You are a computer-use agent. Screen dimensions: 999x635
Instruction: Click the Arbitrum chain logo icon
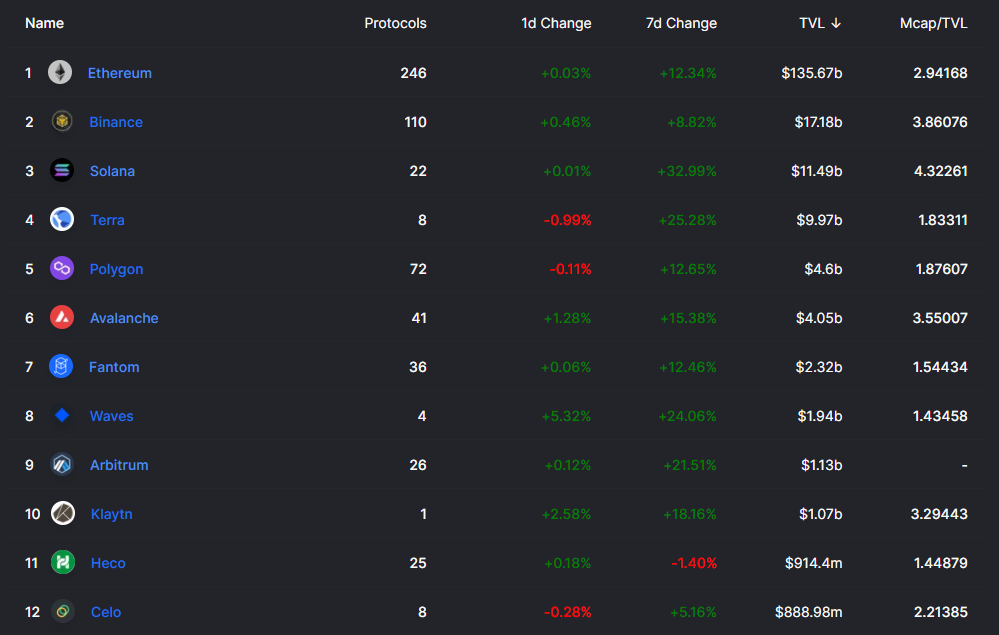(62, 465)
